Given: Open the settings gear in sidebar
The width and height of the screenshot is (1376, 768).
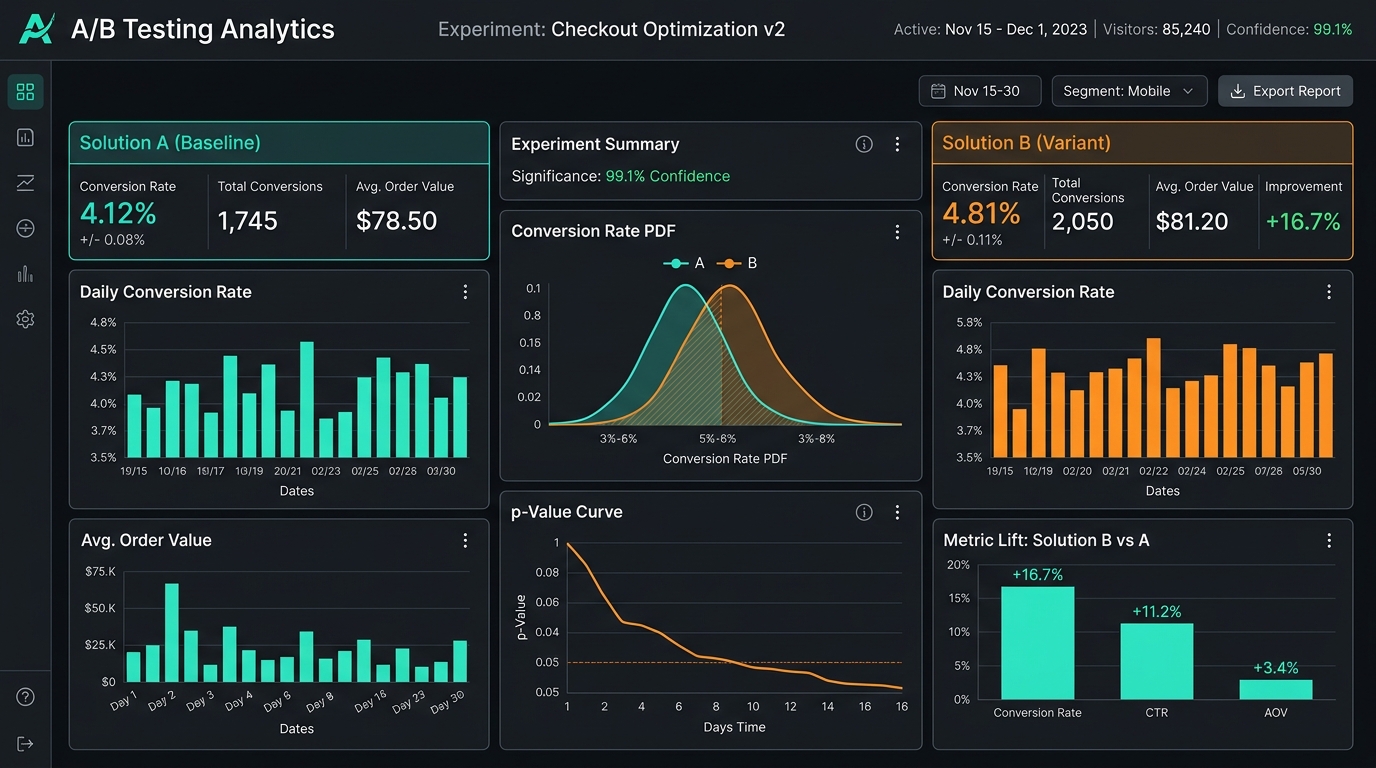Looking at the screenshot, I should pyautogui.click(x=26, y=319).
